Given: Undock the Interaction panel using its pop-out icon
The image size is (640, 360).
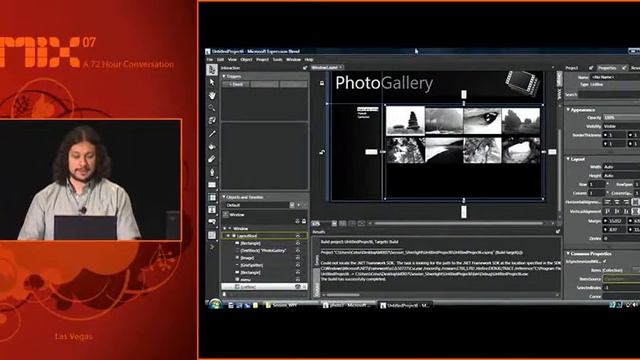Looking at the screenshot, I should coord(305,68).
